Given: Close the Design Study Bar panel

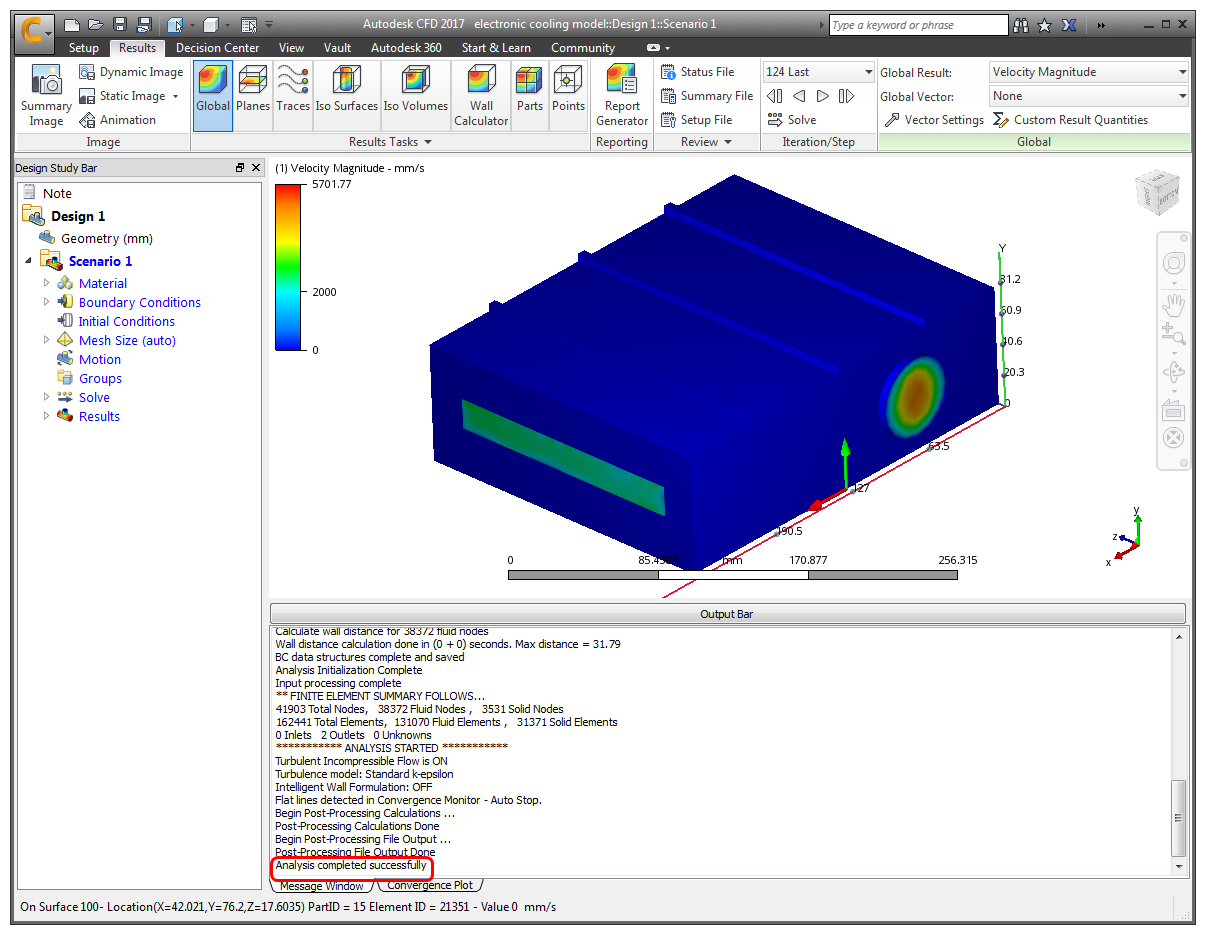Looking at the screenshot, I should click(x=256, y=168).
